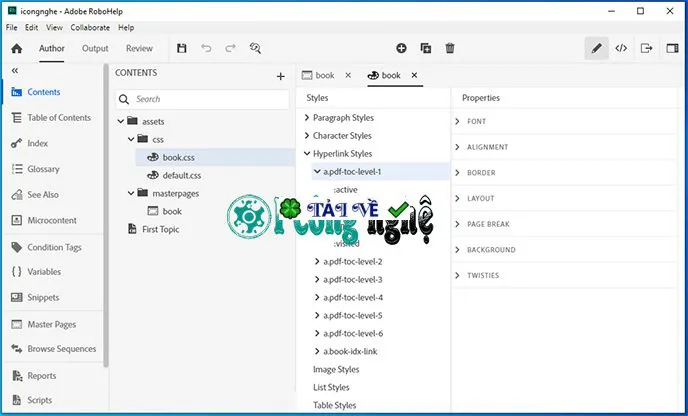
Task: Close the book master page tab
Action: click(x=348, y=75)
